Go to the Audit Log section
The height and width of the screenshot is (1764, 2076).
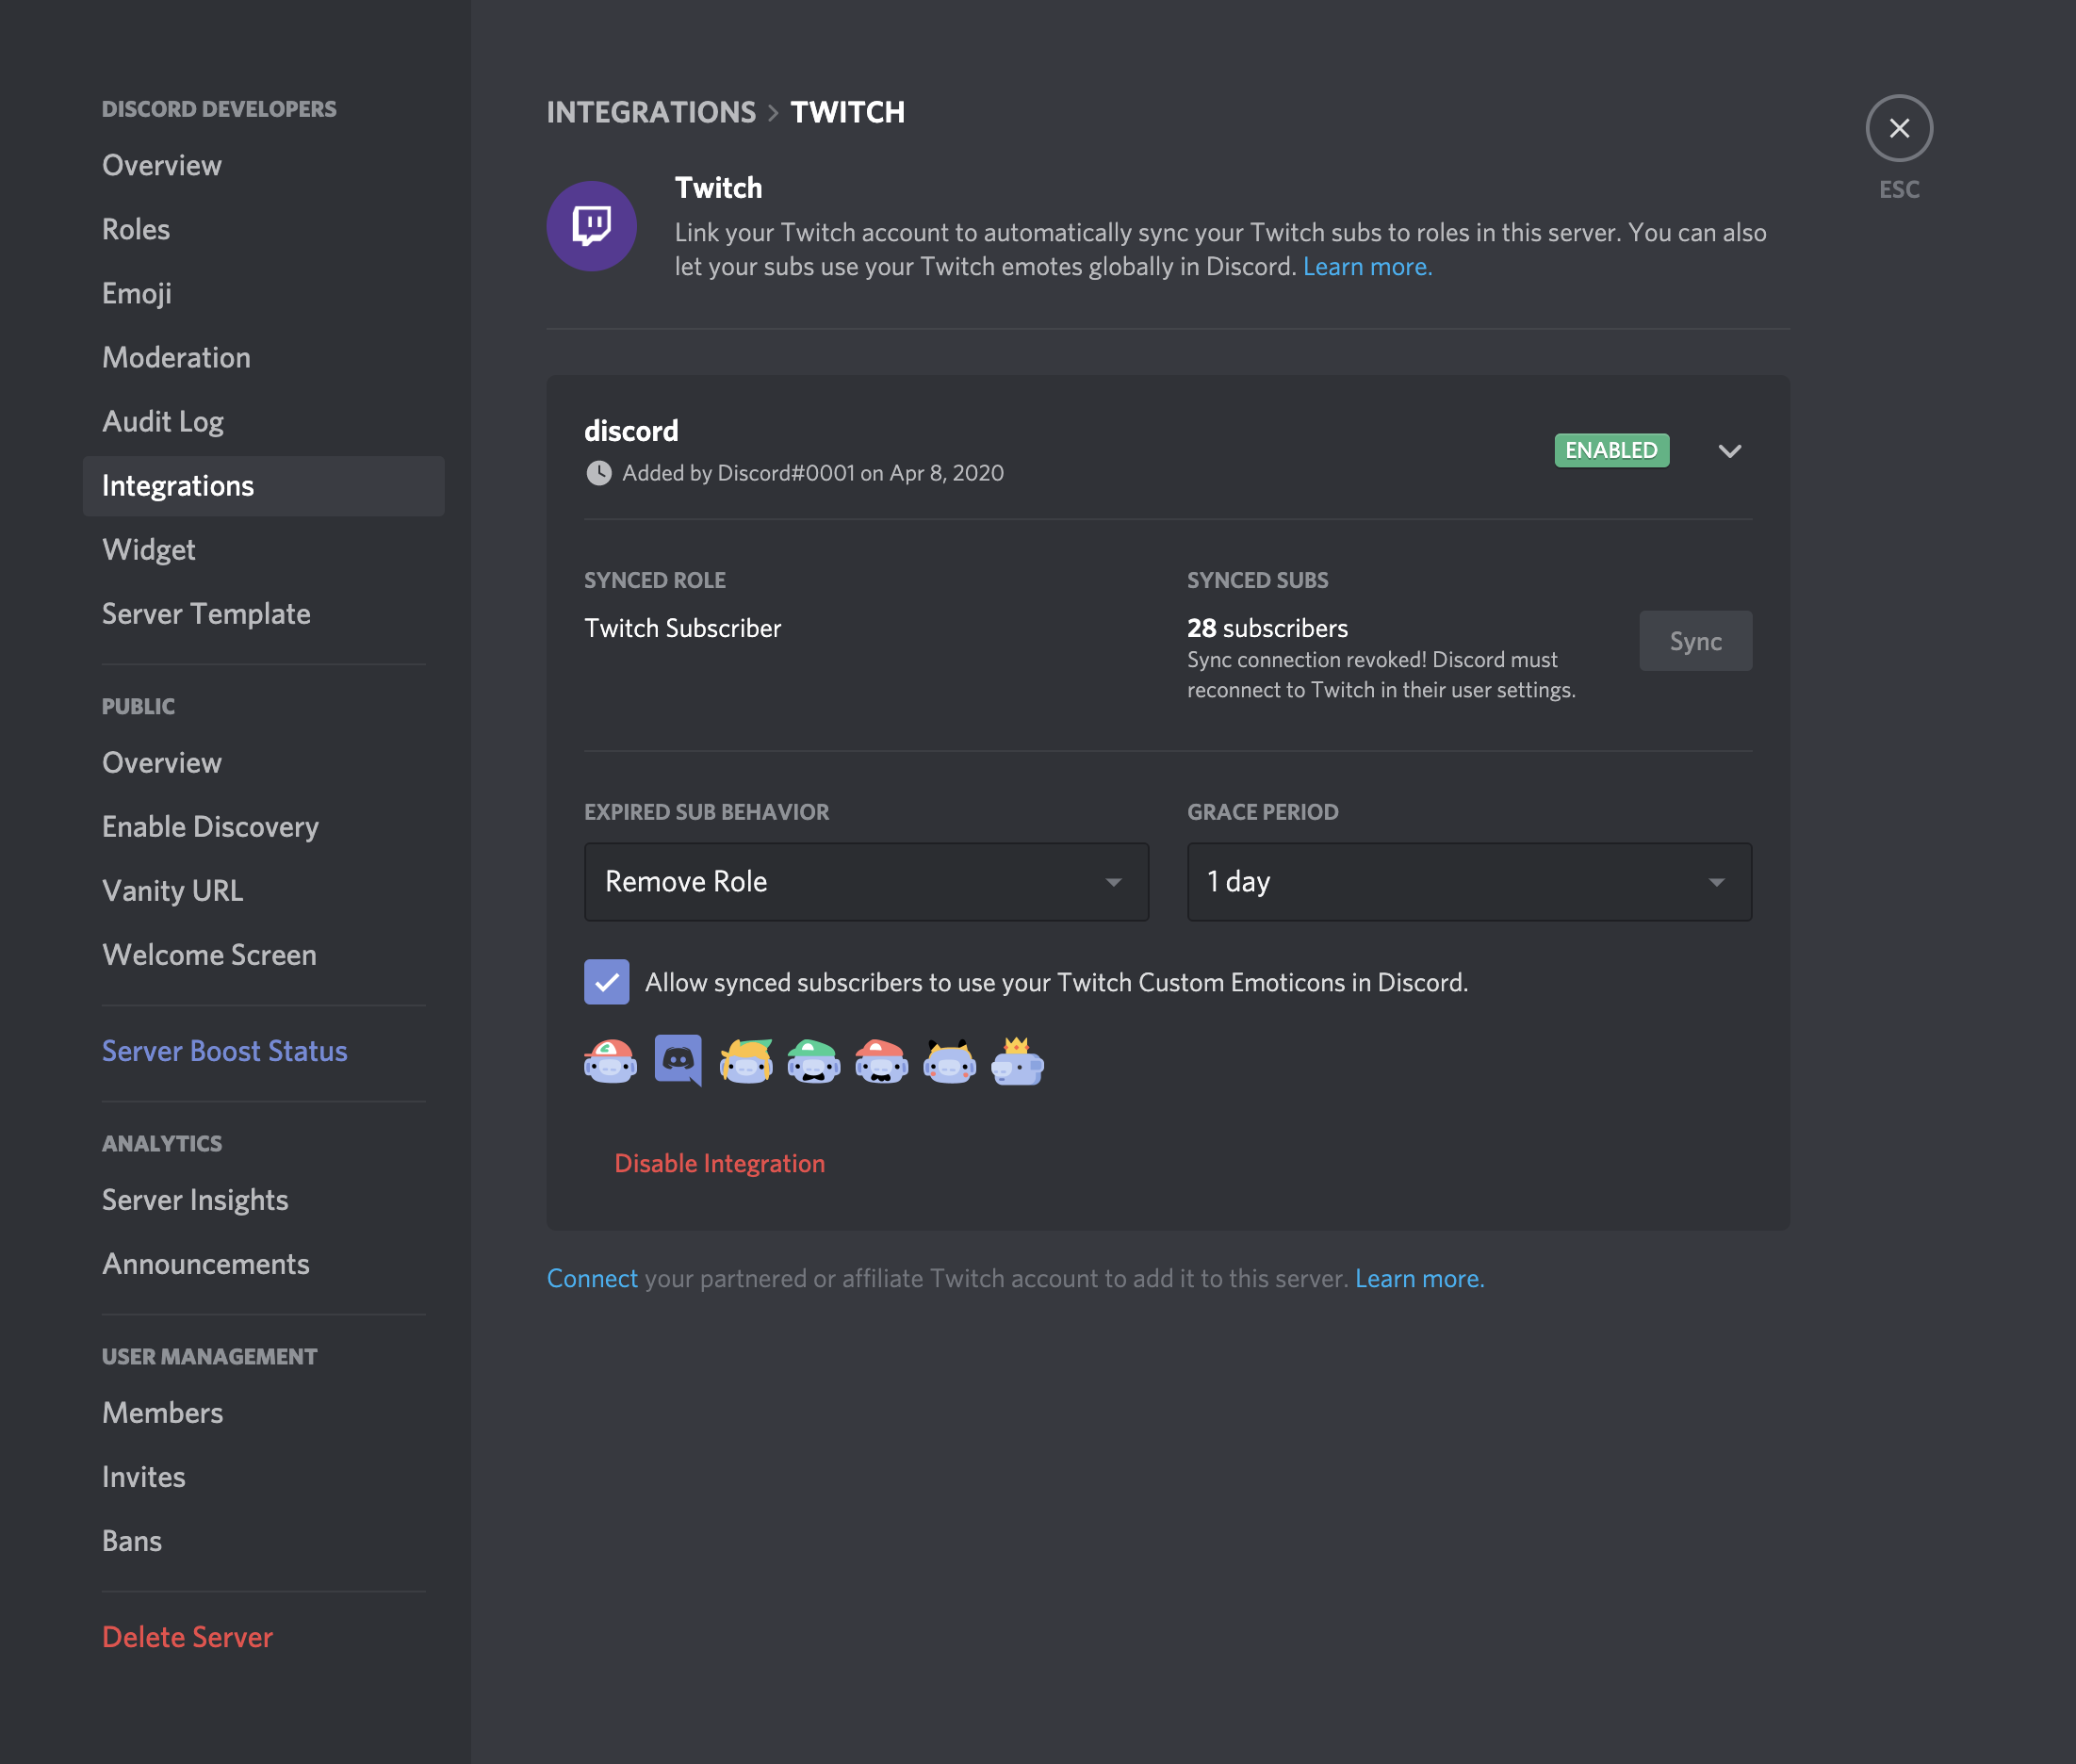(x=162, y=421)
